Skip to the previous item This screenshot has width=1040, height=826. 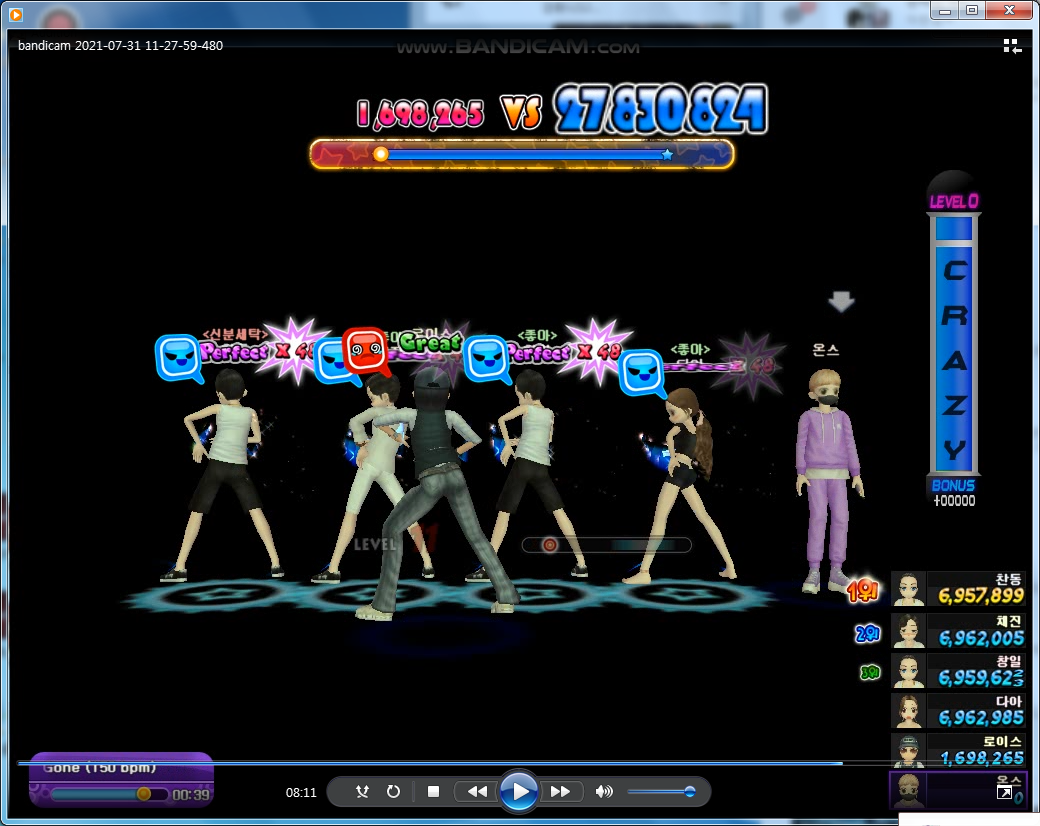pos(477,792)
